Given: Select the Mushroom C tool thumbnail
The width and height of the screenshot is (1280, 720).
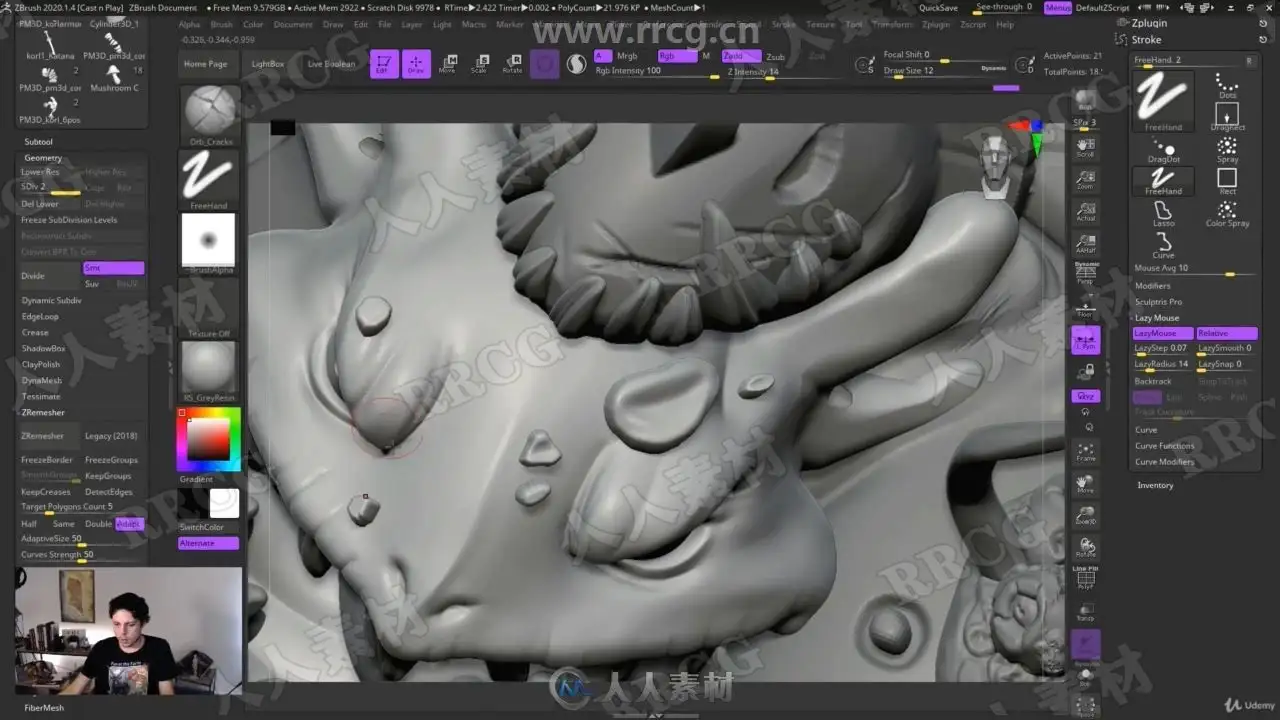Looking at the screenshot, I should (x=114, y=78).
